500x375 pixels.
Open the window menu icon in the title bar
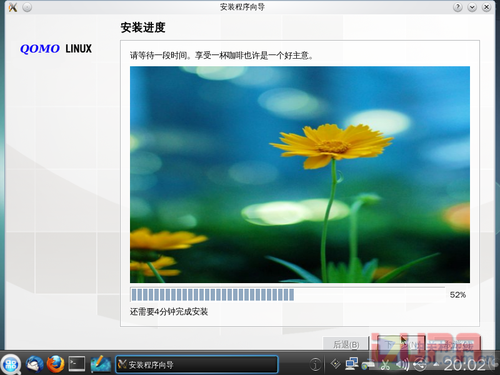(x=13, y=7)
